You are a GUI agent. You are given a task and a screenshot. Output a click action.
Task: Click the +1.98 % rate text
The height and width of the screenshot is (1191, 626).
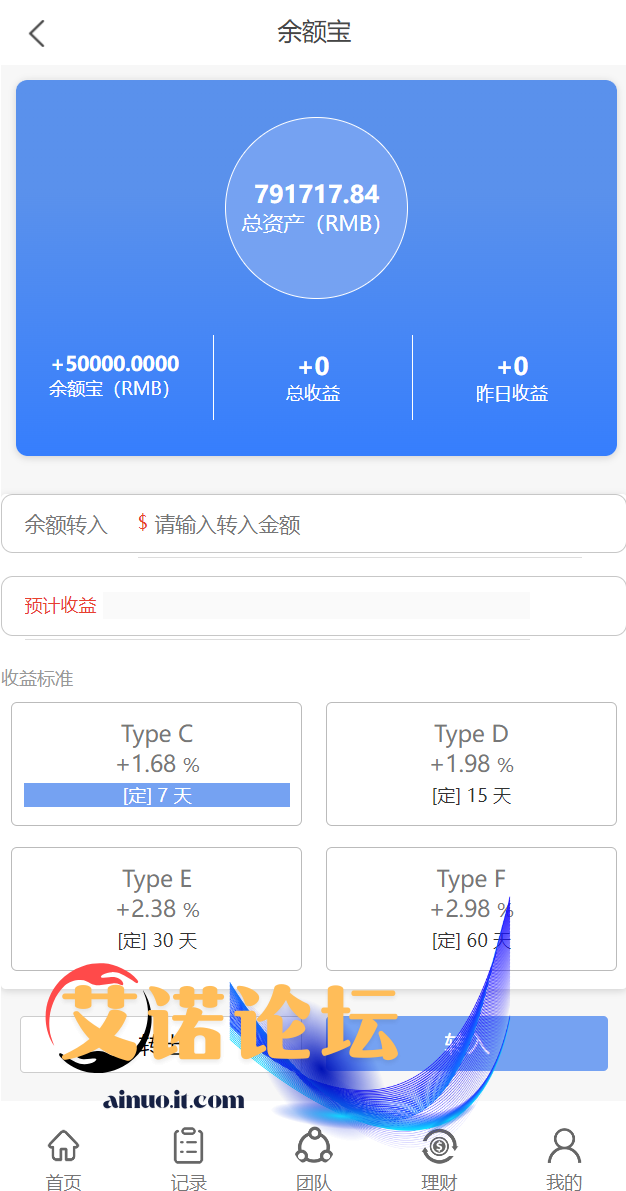click(x=472, y=763)
